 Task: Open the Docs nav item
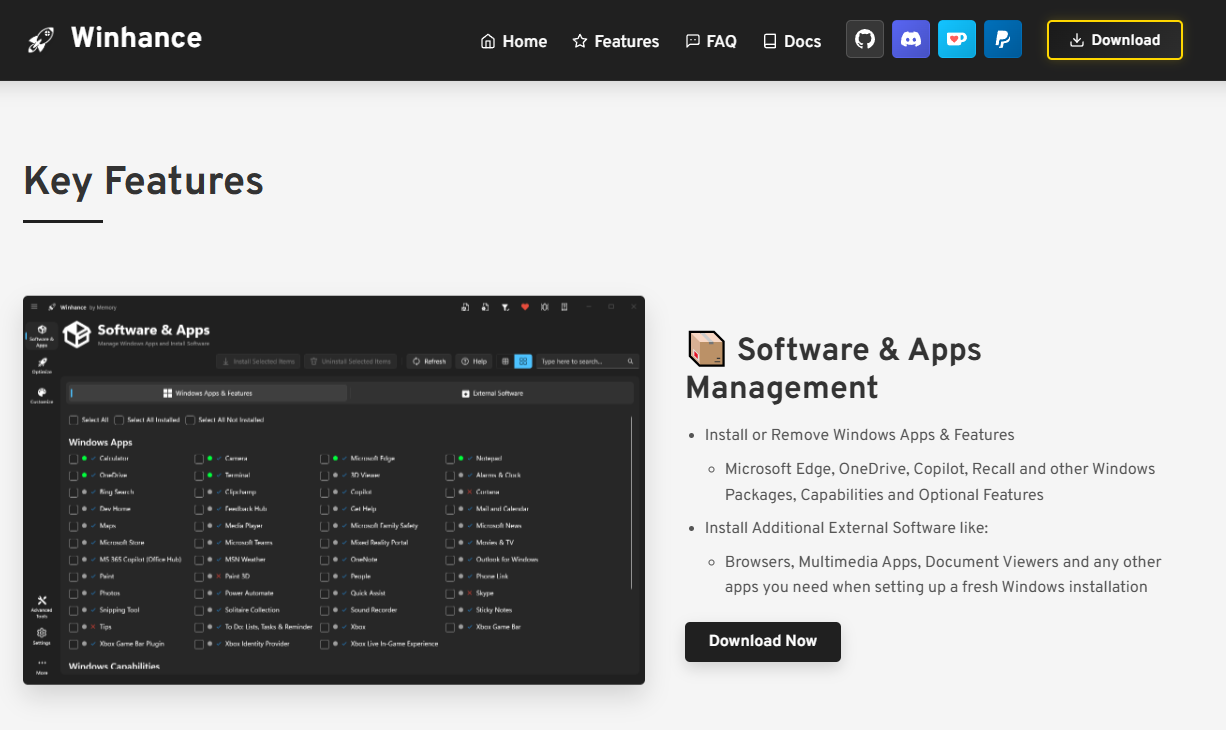point(792,41)
